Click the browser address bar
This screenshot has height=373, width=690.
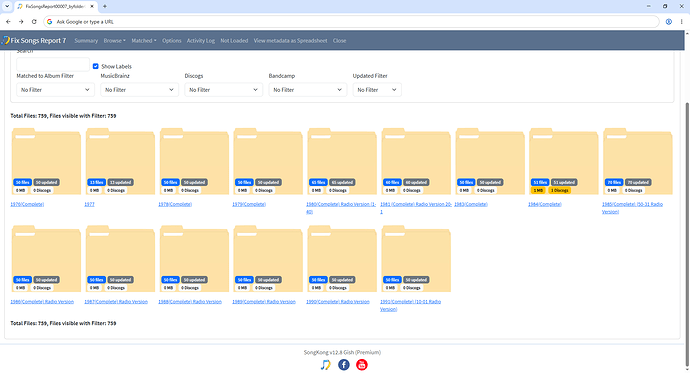tap(351, 22)
